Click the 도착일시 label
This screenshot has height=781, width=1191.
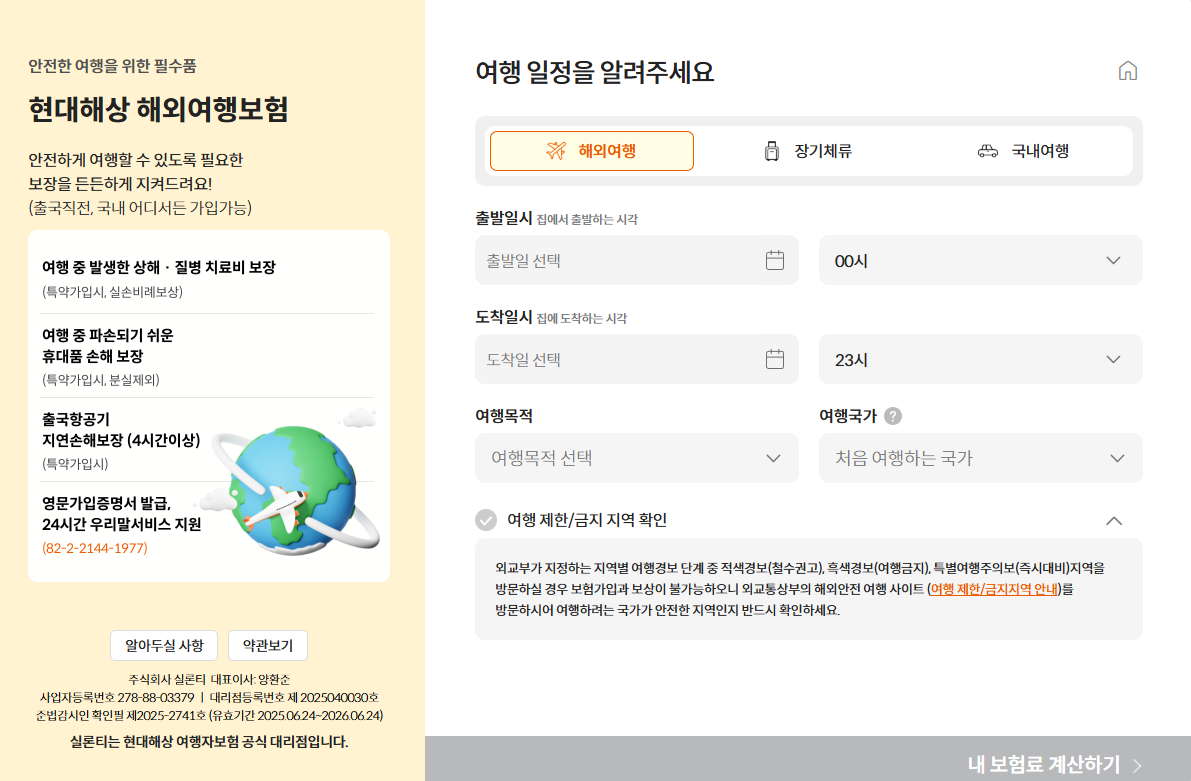coord(504,317)
